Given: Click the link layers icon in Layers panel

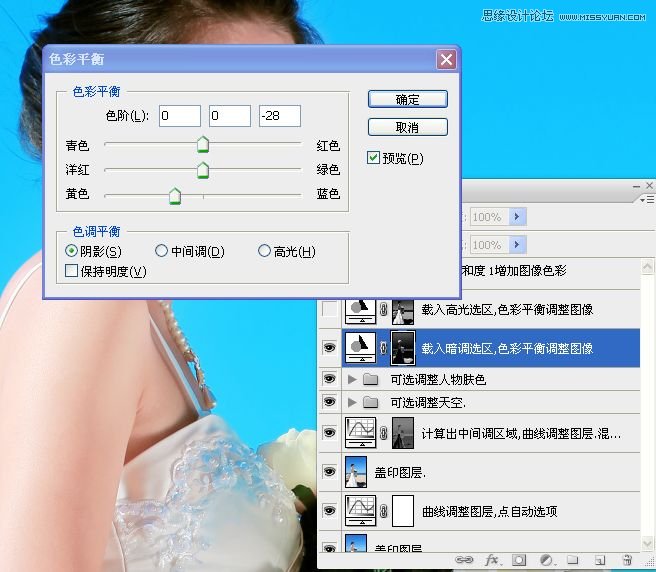Looking at the screenshot, I should (464, 560).
